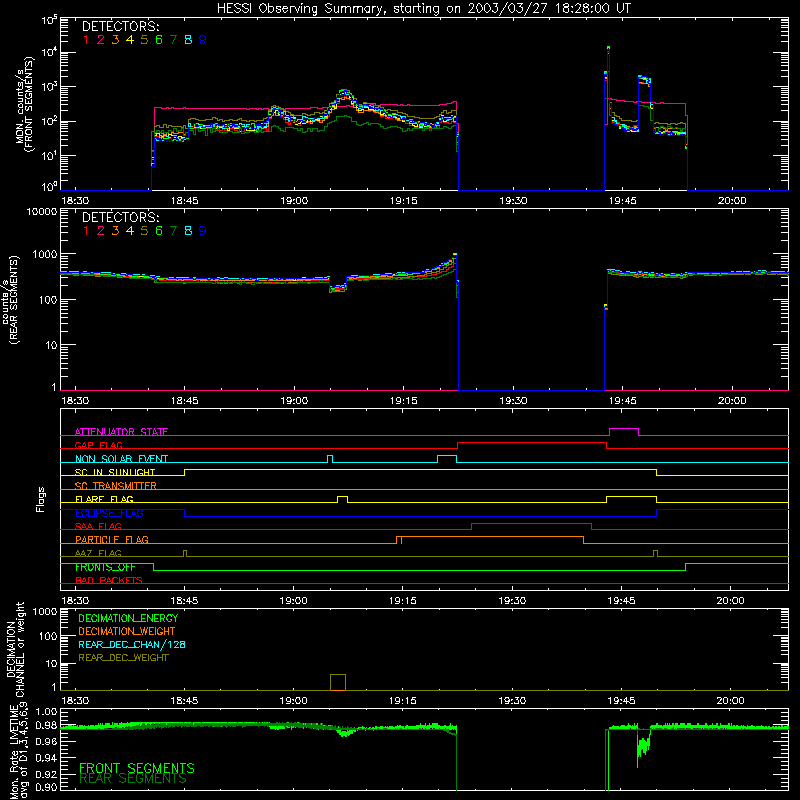Select detector 4 in front segments legend

130,40
